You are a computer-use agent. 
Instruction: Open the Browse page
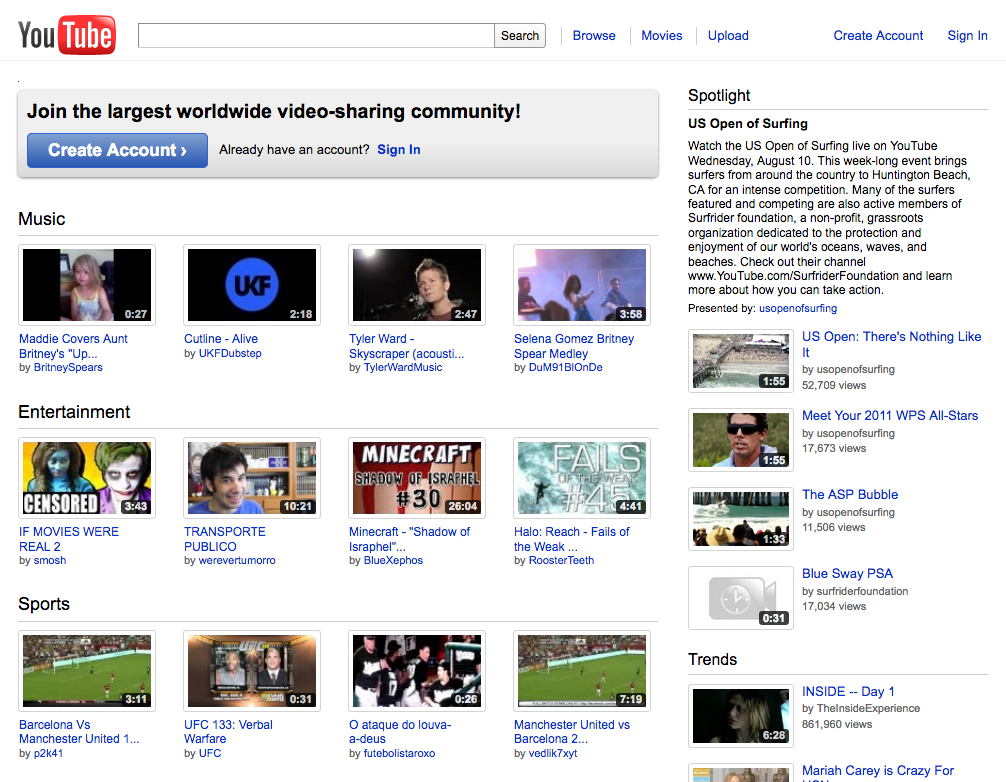coord(594,35)
